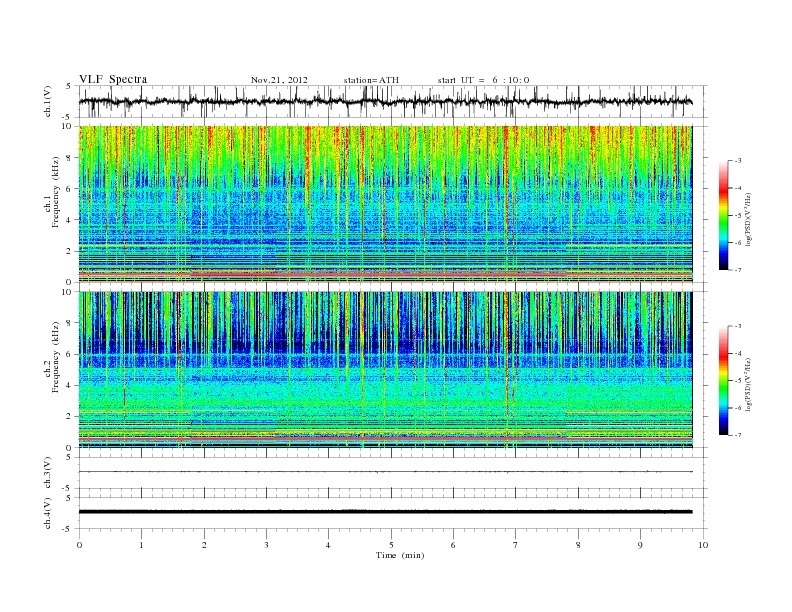Click time axis tick label "6" at bottom
Screen dimensions: 792x612
click(x=453, y=545)
